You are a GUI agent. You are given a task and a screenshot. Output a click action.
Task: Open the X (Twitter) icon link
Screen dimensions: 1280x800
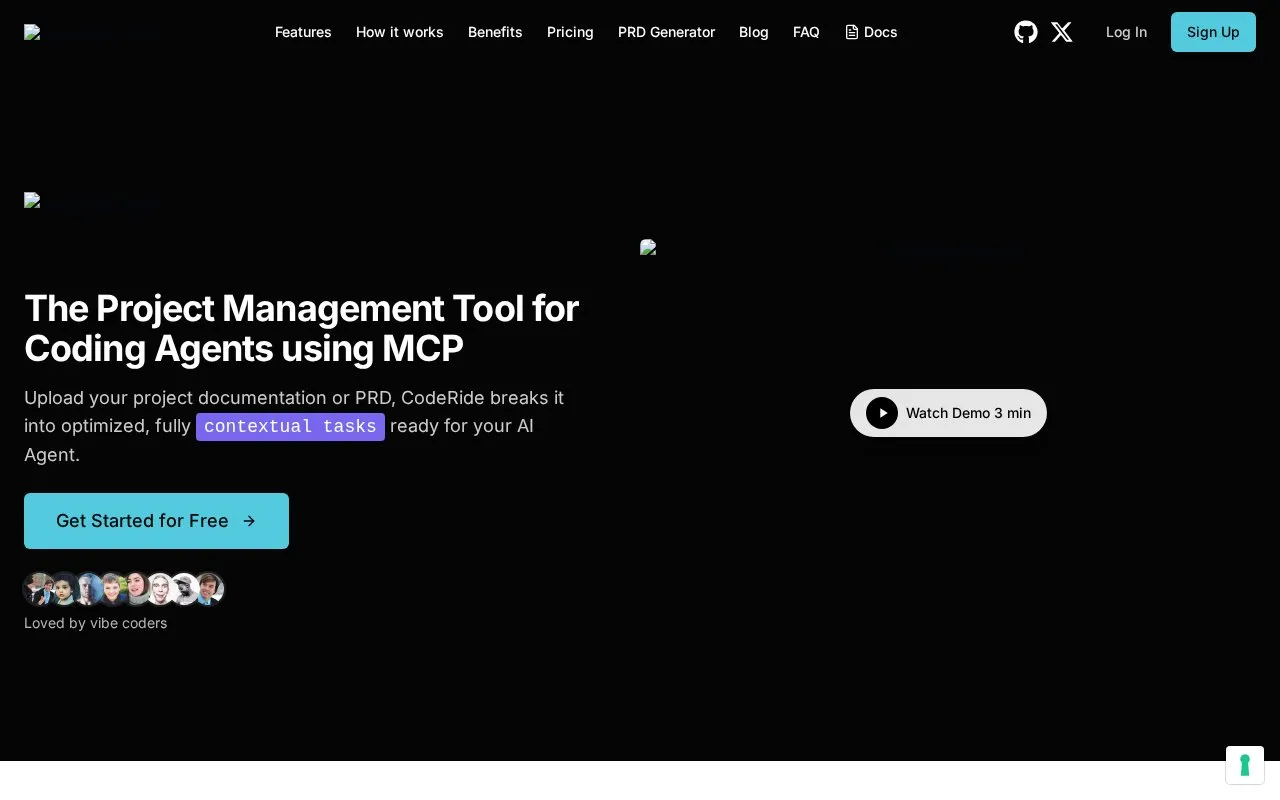[1062, 32]
